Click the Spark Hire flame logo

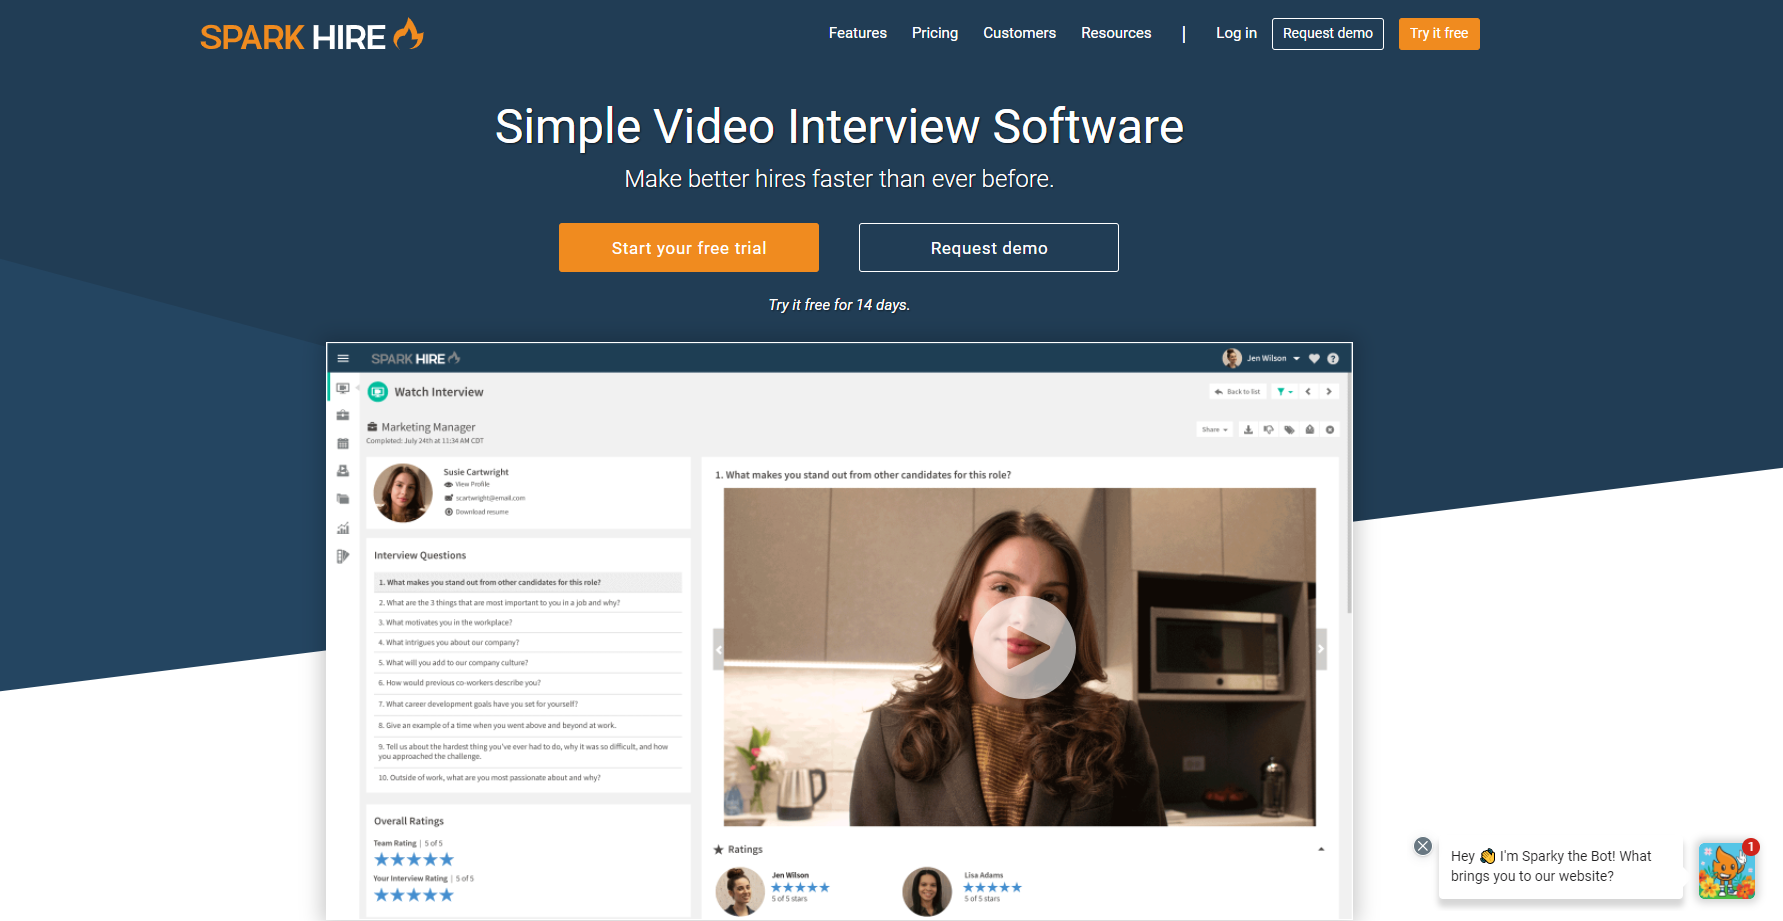(x=312, y=36)
